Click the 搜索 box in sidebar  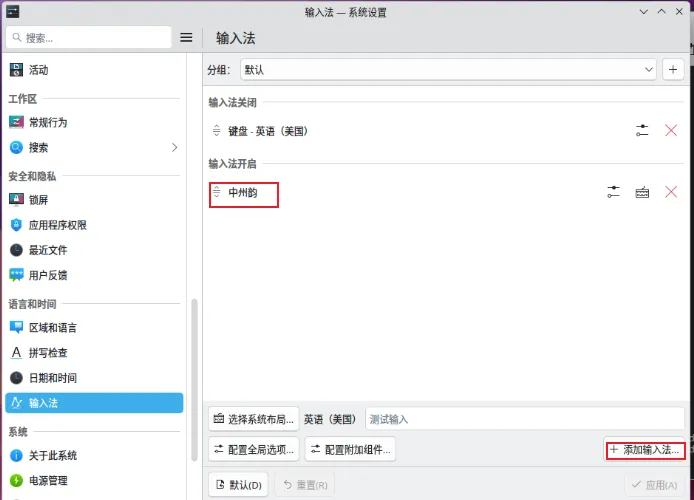click(88, 38)
